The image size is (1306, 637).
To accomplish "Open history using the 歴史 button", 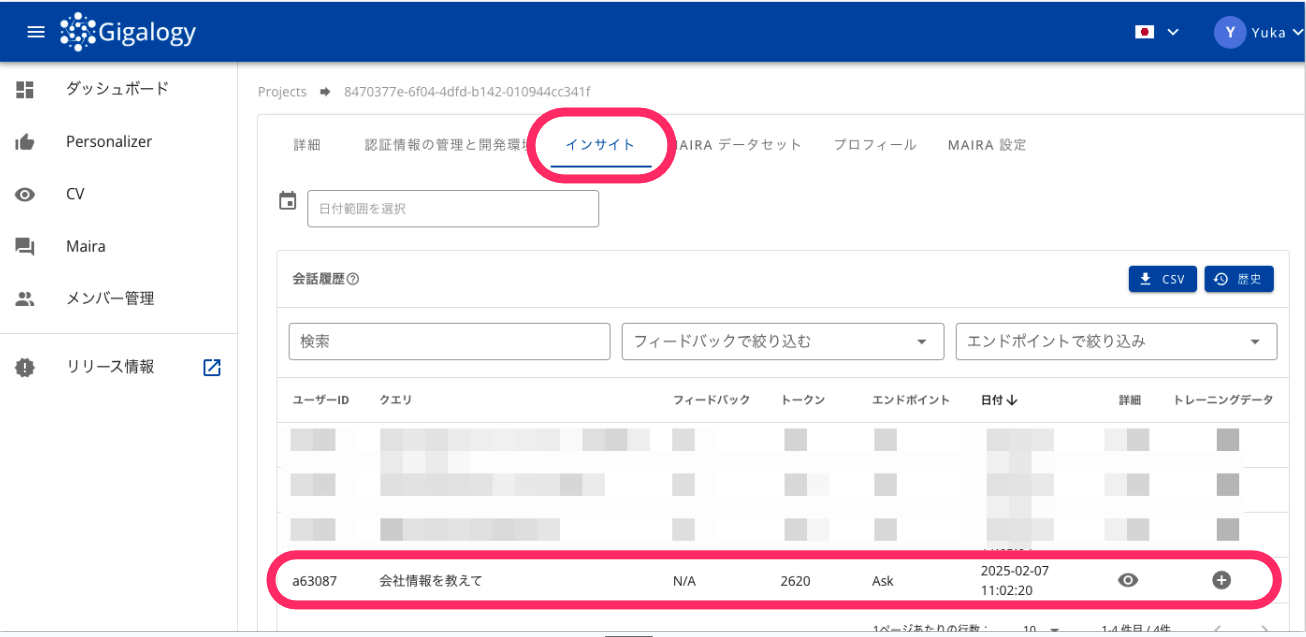I will click(1239, 278).
